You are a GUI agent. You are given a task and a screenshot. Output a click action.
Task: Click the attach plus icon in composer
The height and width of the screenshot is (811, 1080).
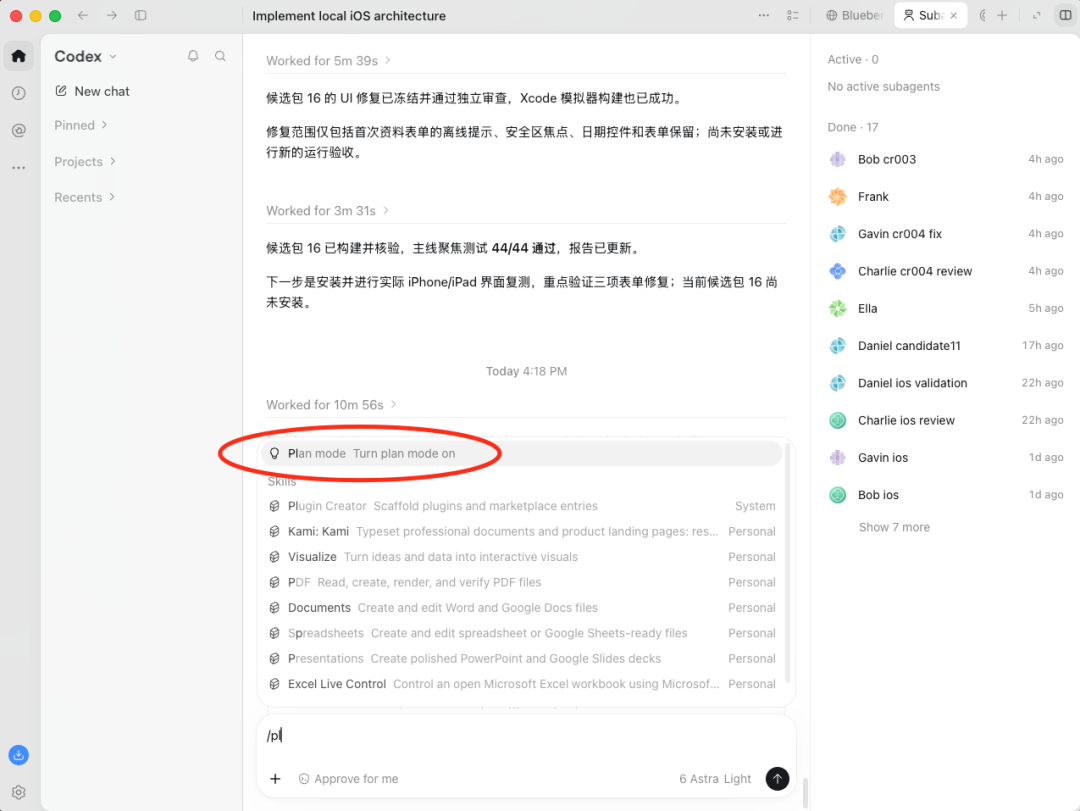click(276, 779)
